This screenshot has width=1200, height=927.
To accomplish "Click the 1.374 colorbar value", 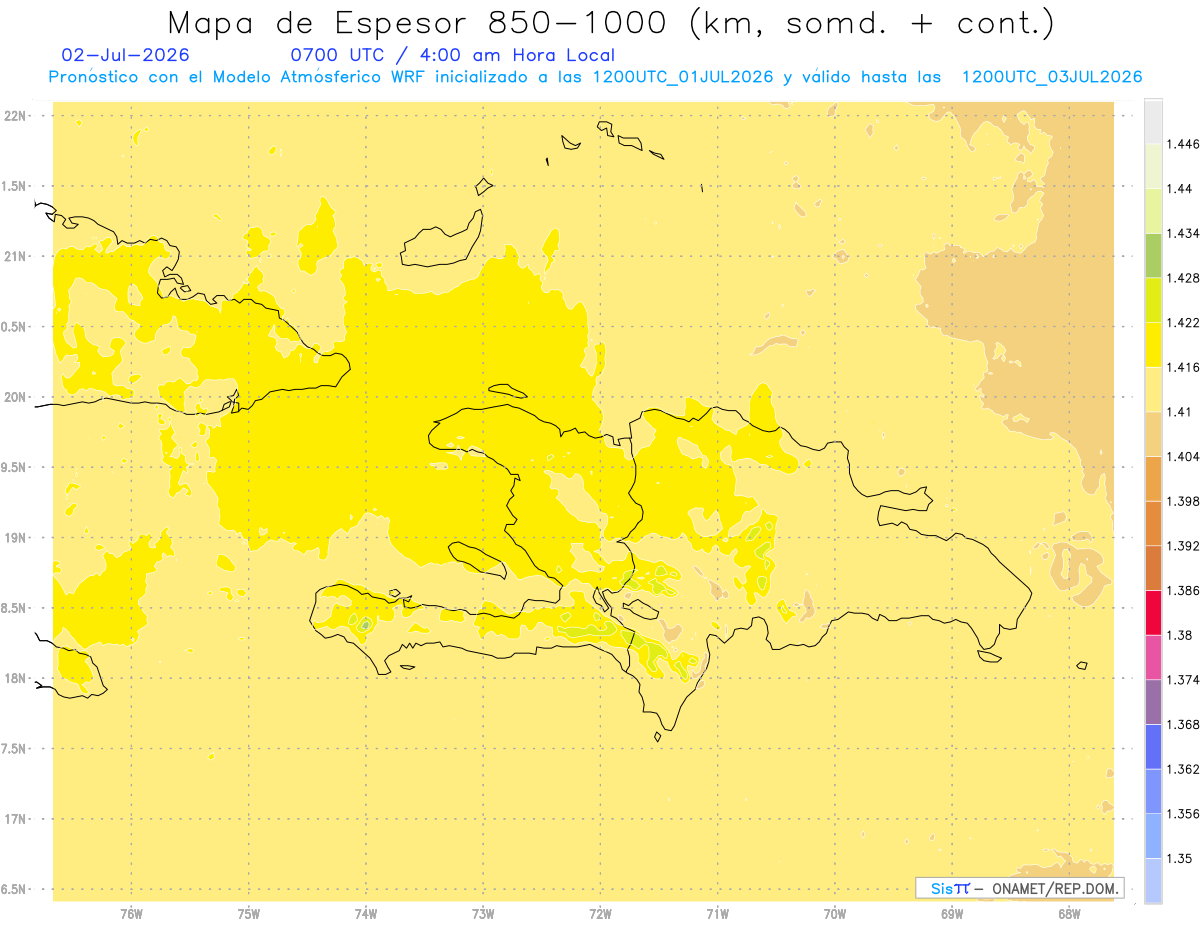I will click(1182, 680).
